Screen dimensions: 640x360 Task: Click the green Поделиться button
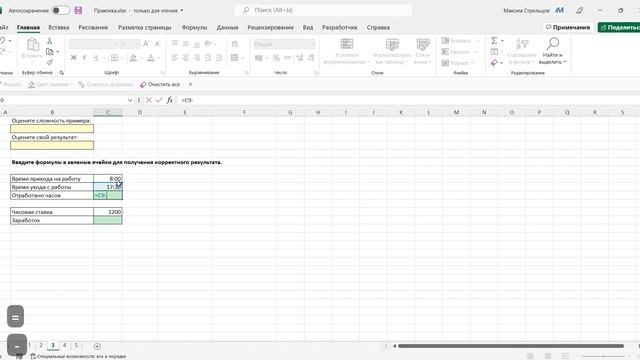tap(619, 27)
